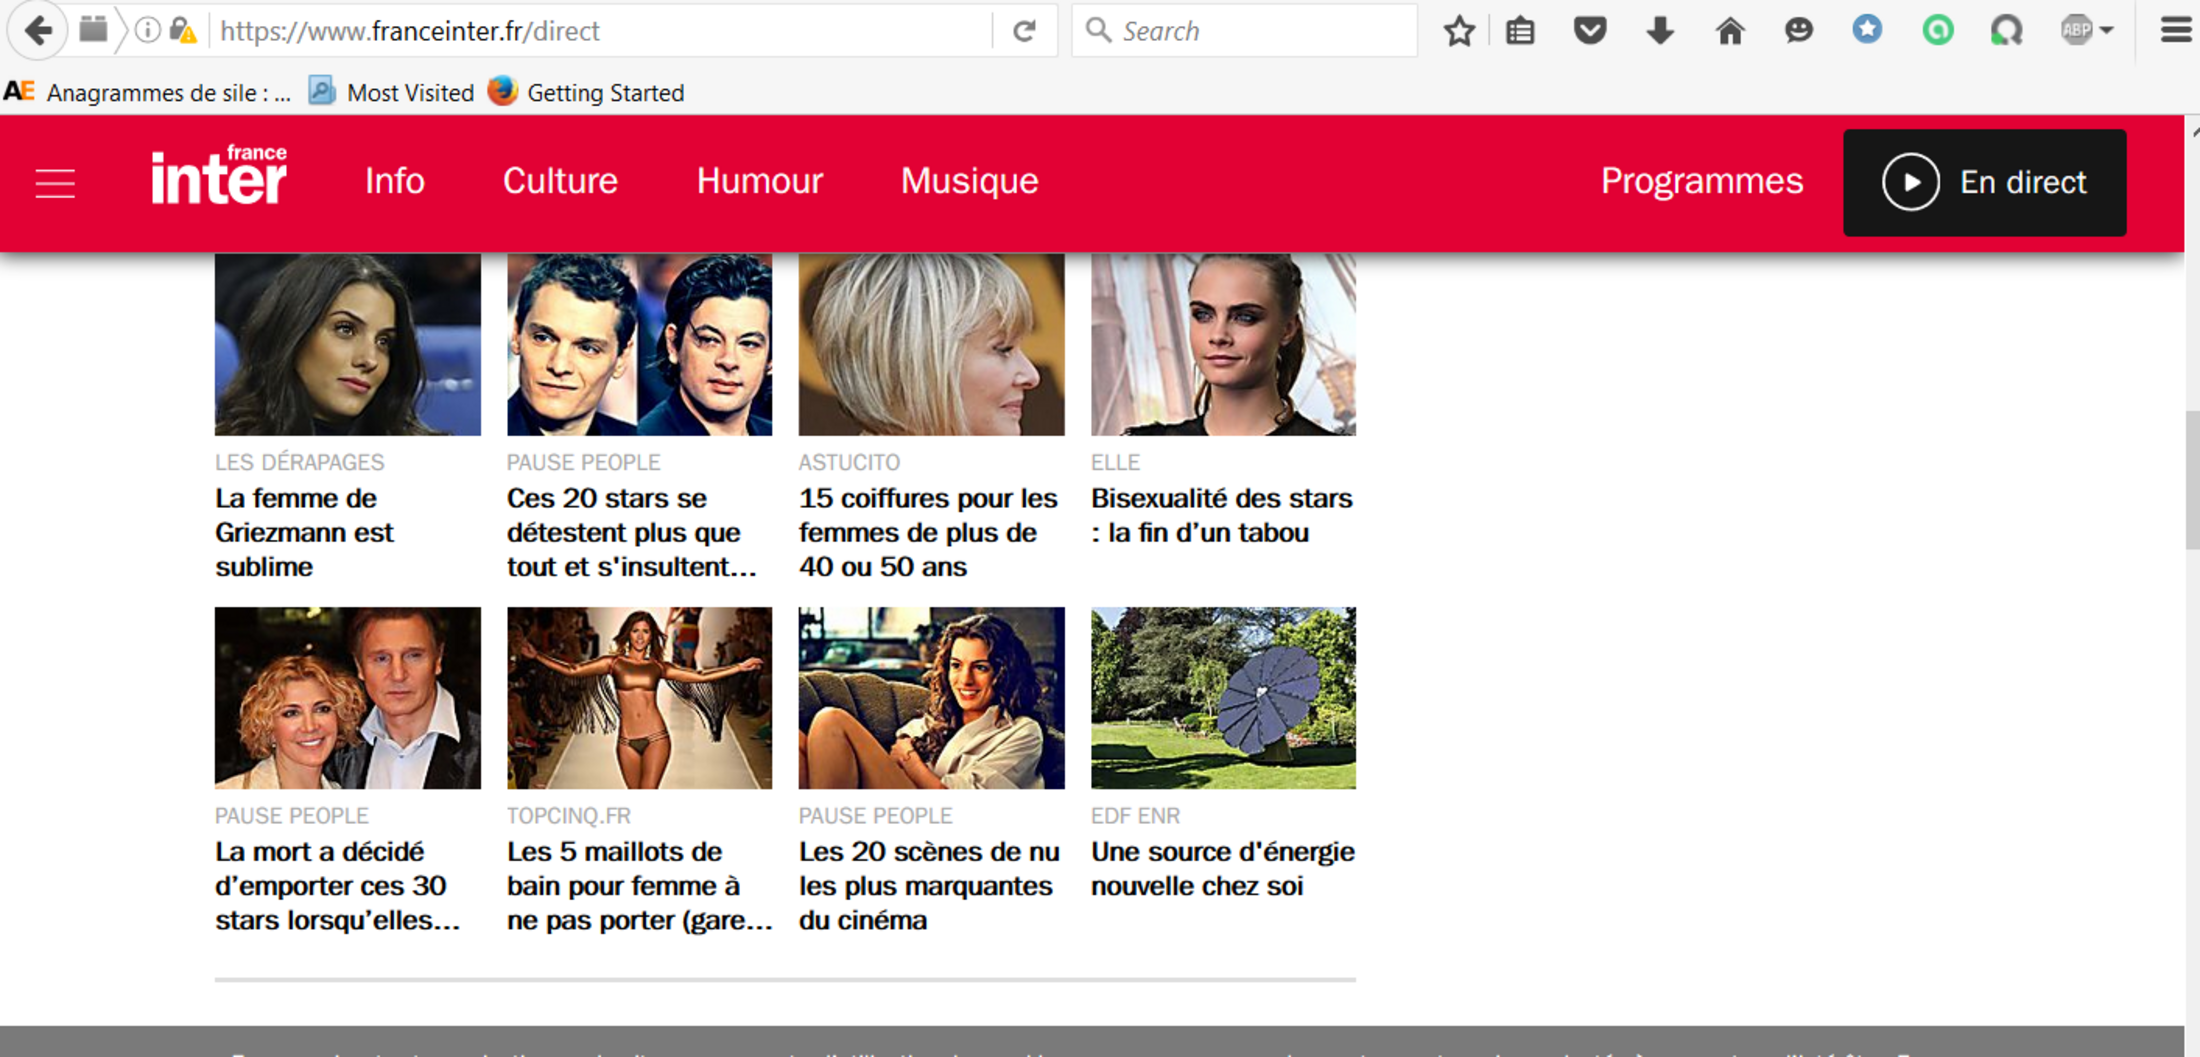Open the Info navigation section

pyautogui.click(x=395, y=181)
